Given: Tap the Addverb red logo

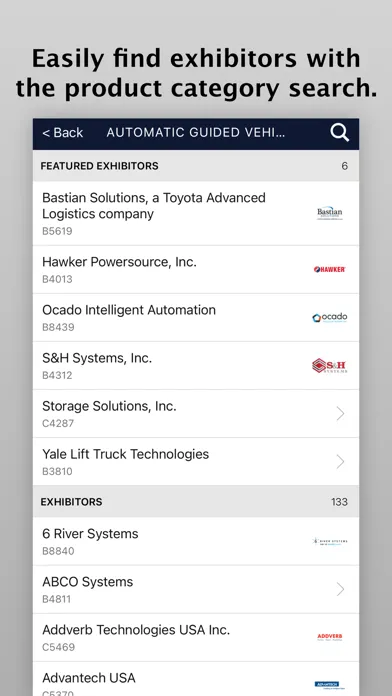Looking at the screenshot, I should [329, 637].
